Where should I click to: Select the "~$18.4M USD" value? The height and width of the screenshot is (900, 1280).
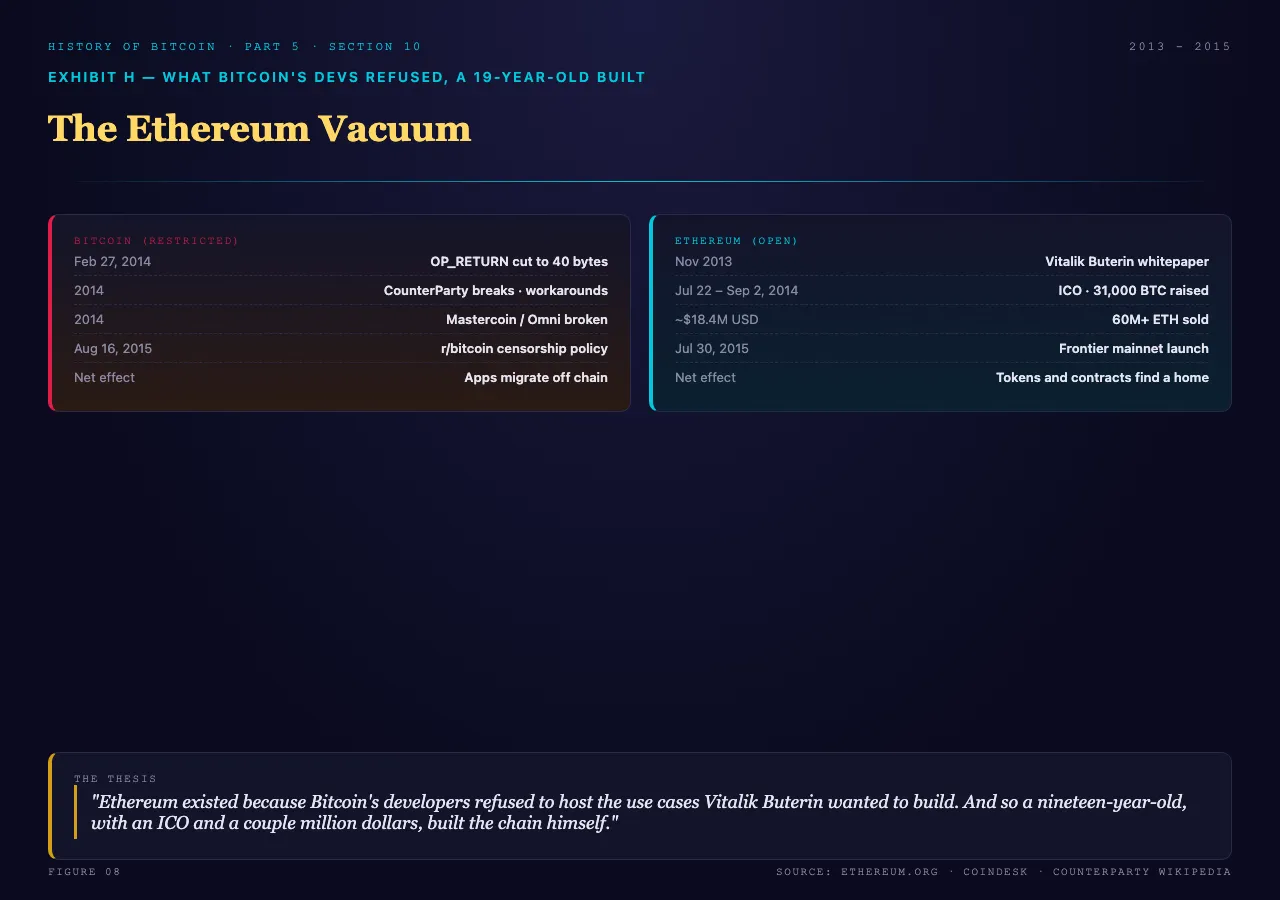[x=717, y=320]
